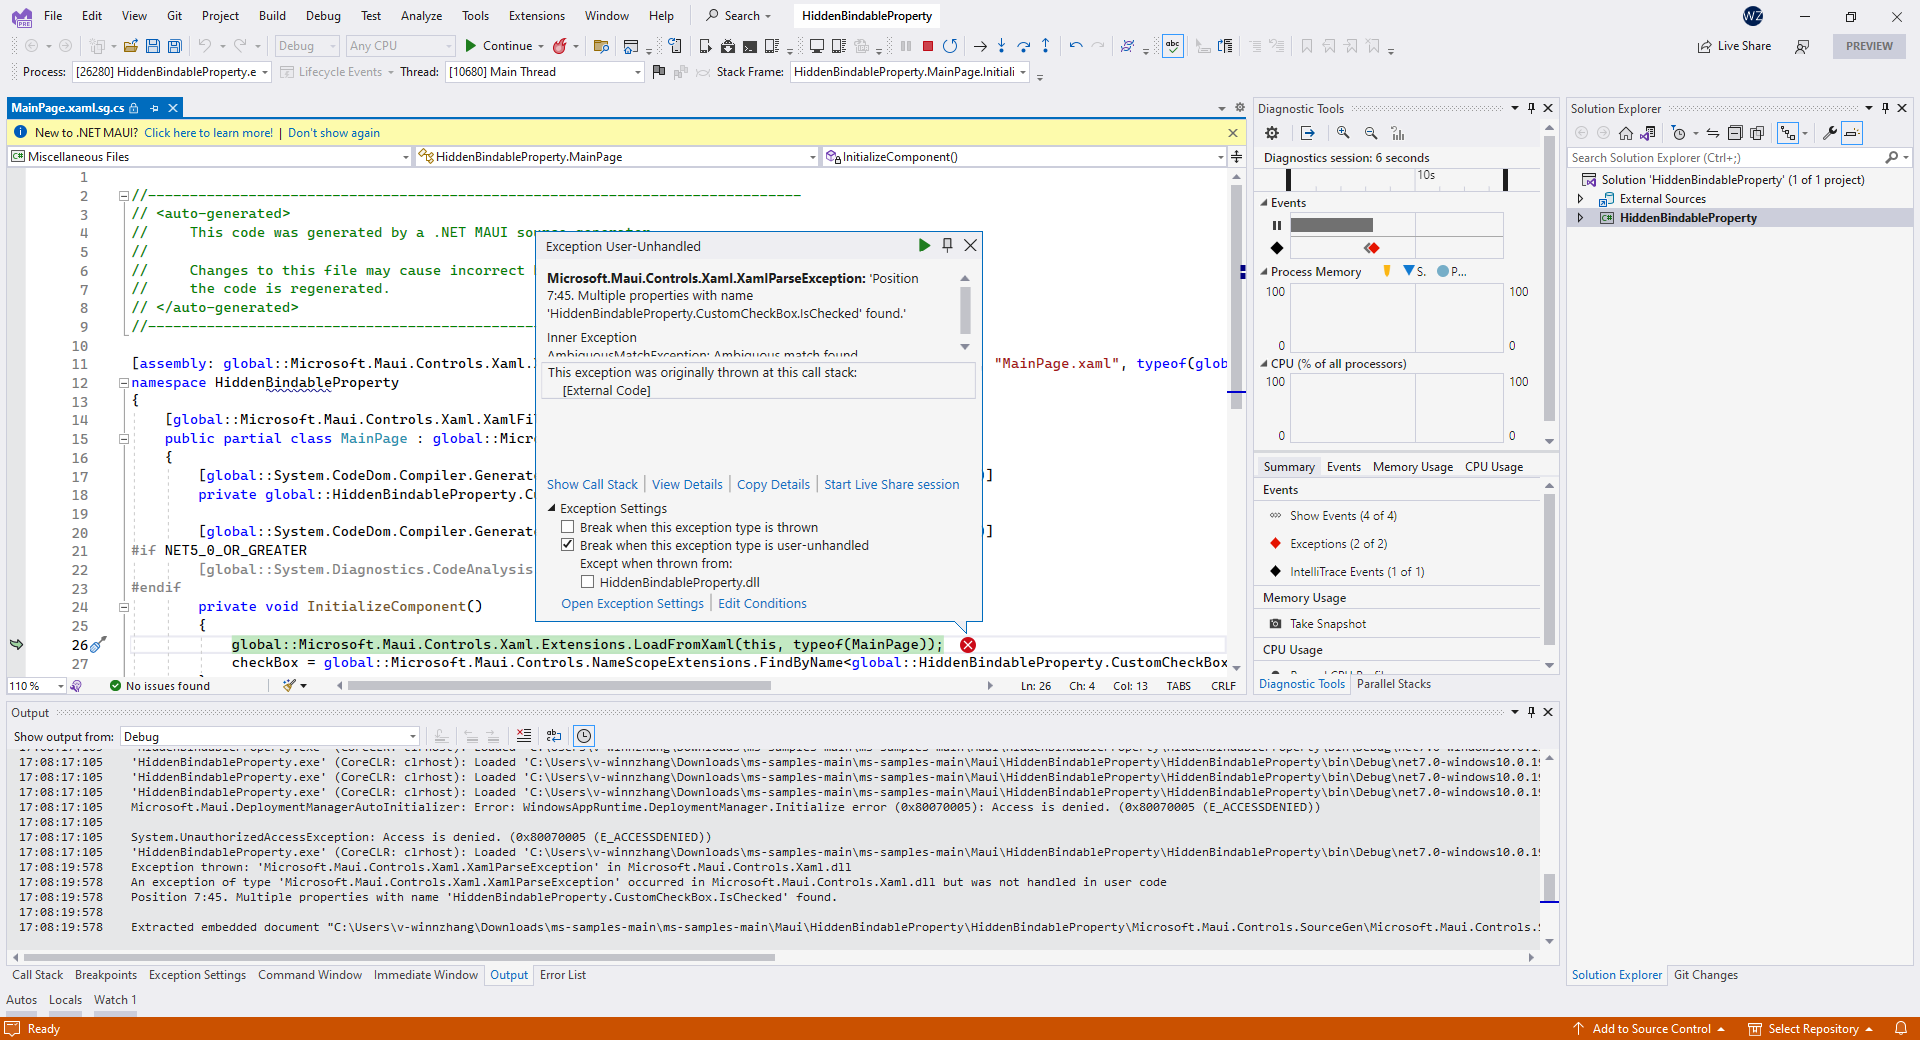Click the Restart debug session icon
The height and width of the screenshot is (1040, 1920).
950,46
